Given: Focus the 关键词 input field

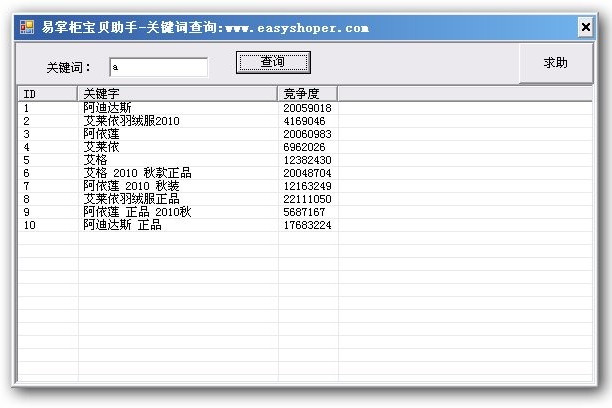Looking at the screenshot, I should (x=158, y=67).
